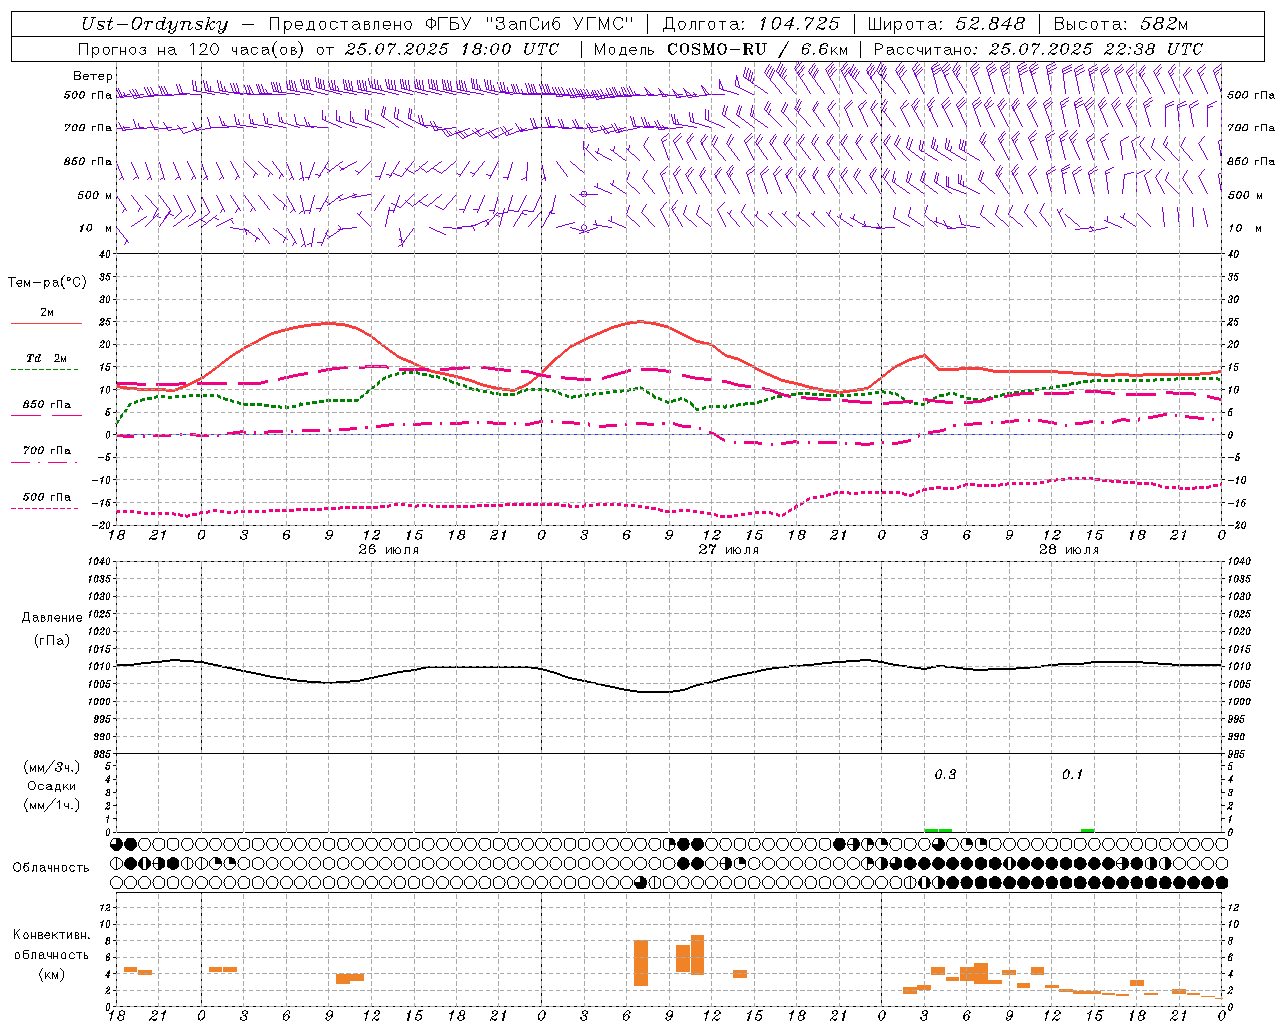Image resolution: width=1280 pixels, height=1024 pixels.
Task: Select the latitude value 'Широта: 52.848'
Action: click(x=946, y=24)
